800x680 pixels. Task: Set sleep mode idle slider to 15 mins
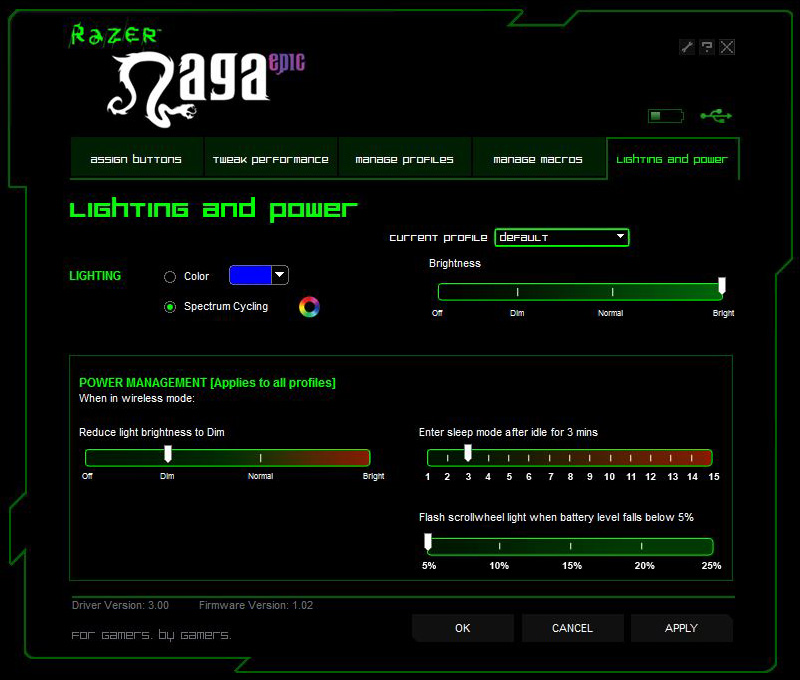click(x=710, y=458)
